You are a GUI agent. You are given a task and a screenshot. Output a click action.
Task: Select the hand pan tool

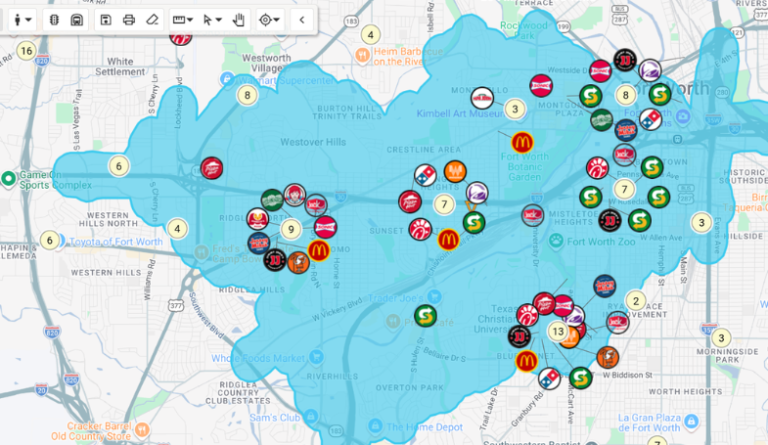(x=239, y=20)
